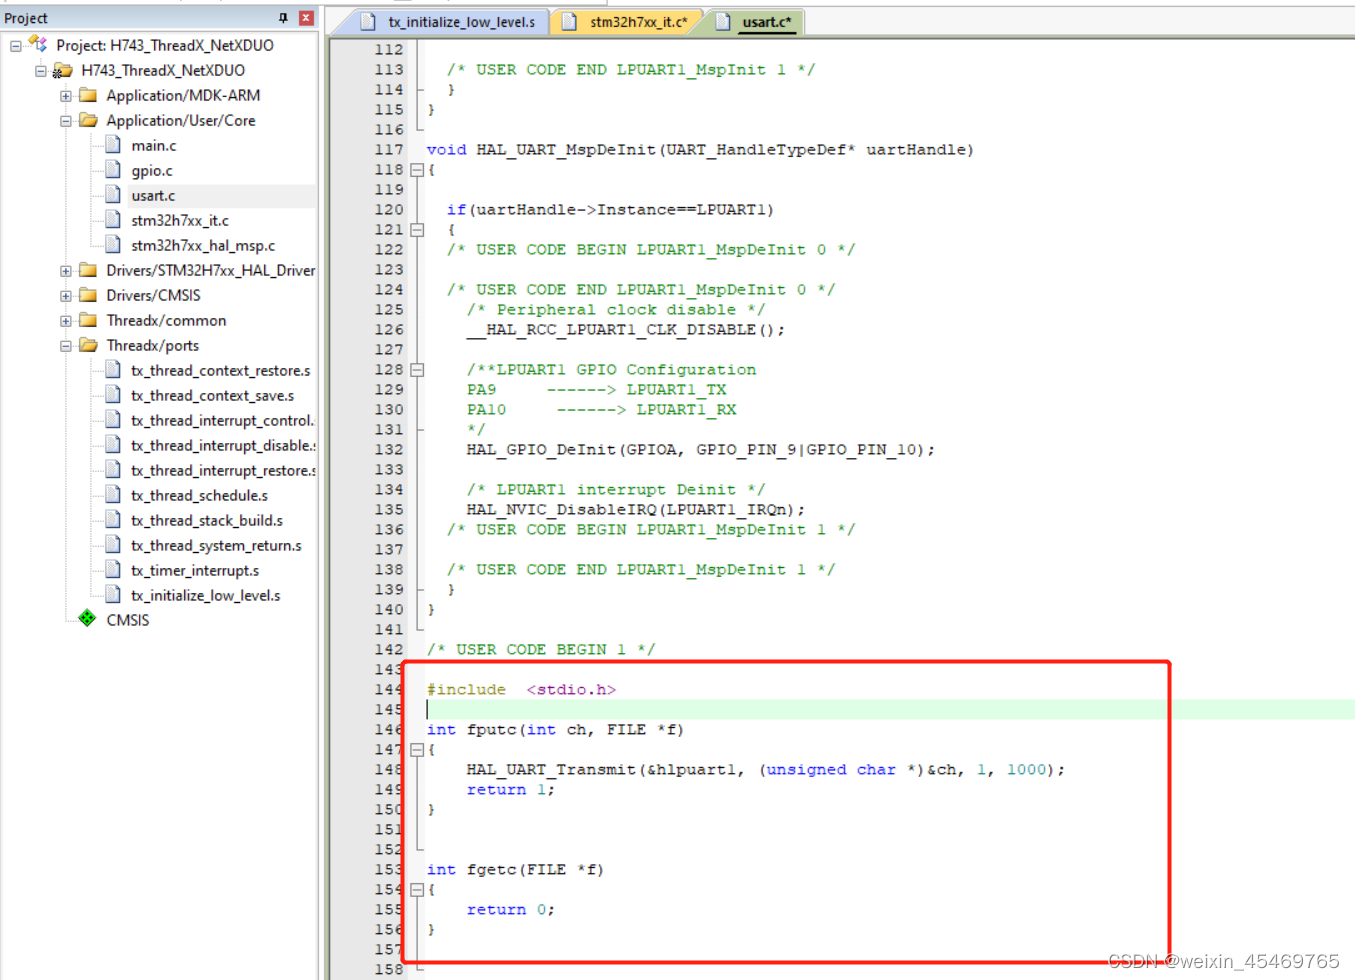The image size is (1355, 980).
Task: Click the pin icon of Project panel
Action: pyautogui.click(x=283, y=18)
